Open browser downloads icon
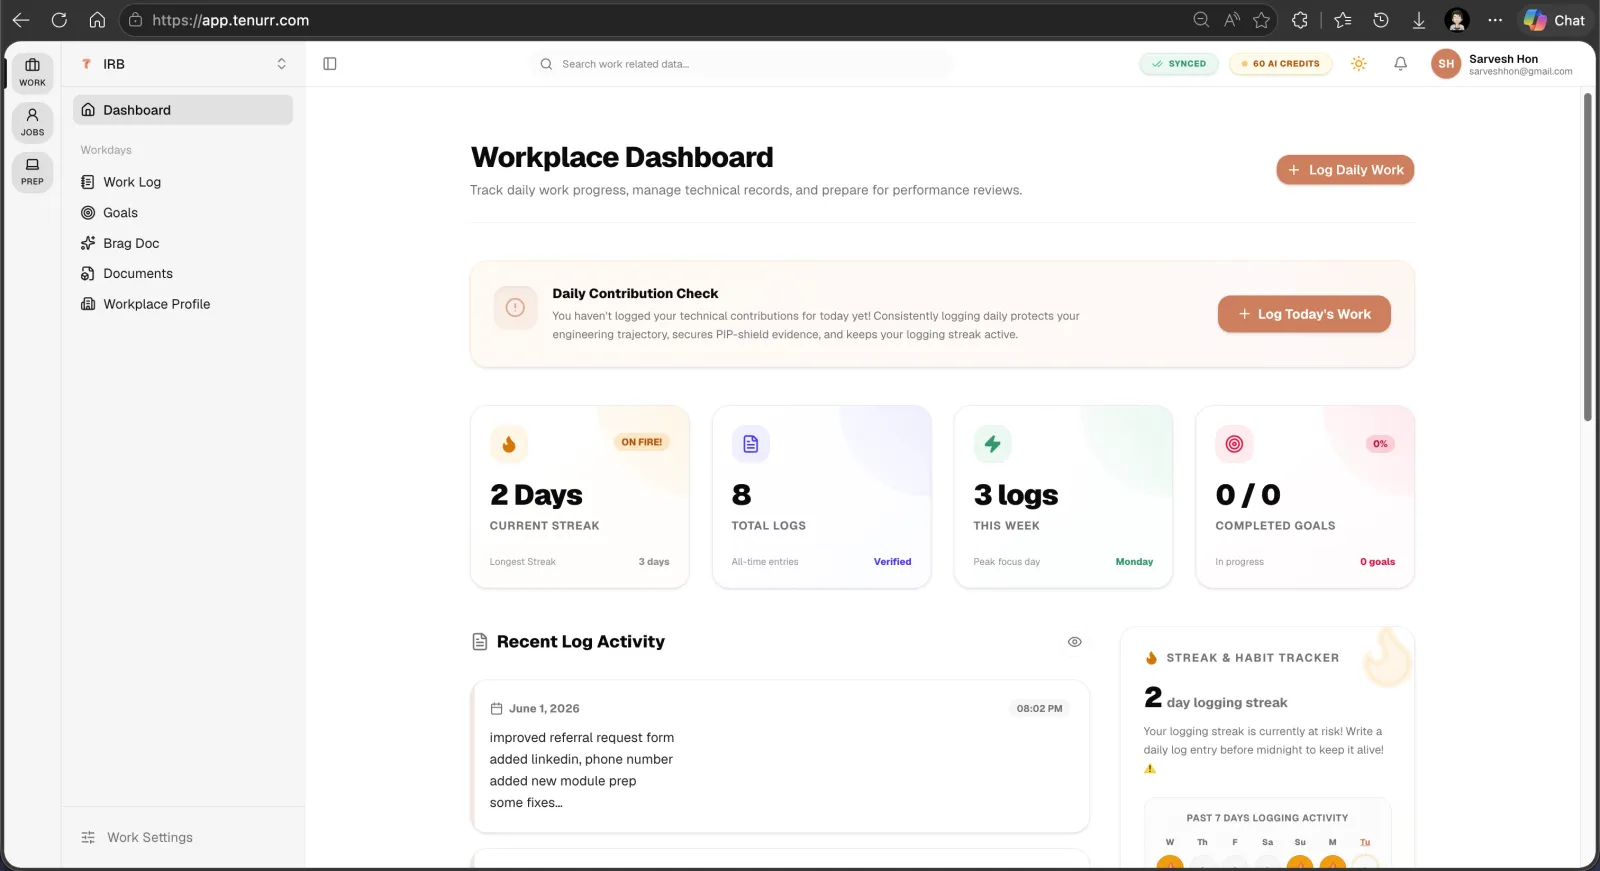This screenshot has width=1600, height=871. tap(1419, 20)
